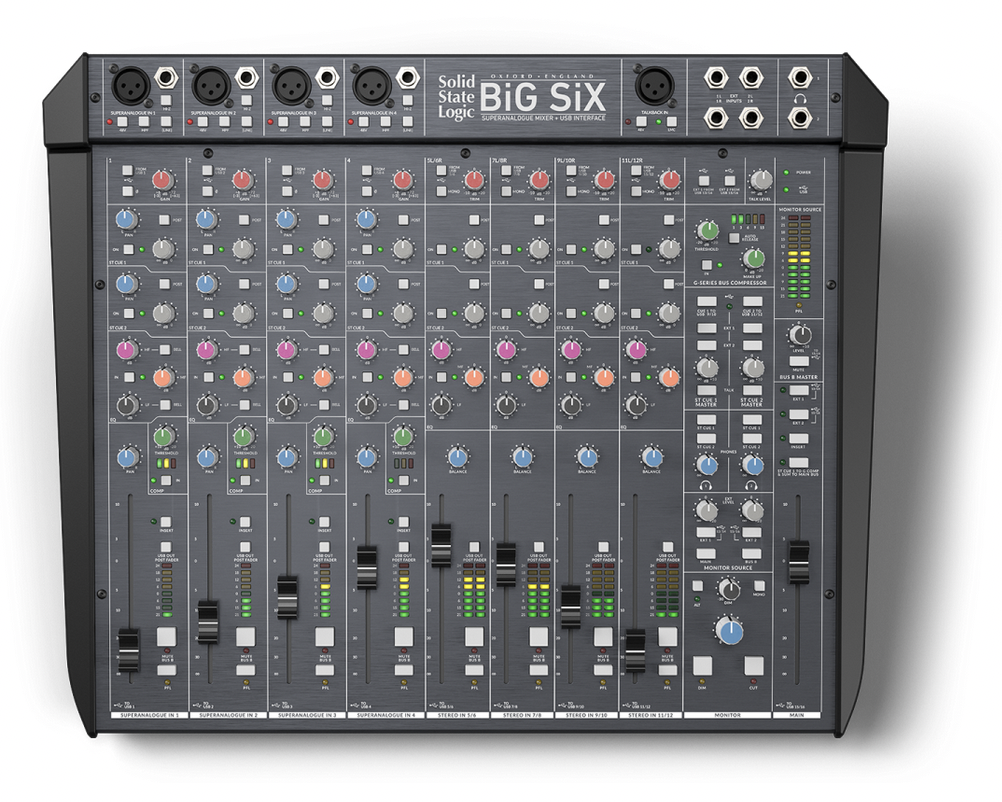Toggle 48V phantom power on SuperAnalogue In 1

point(123,121)
